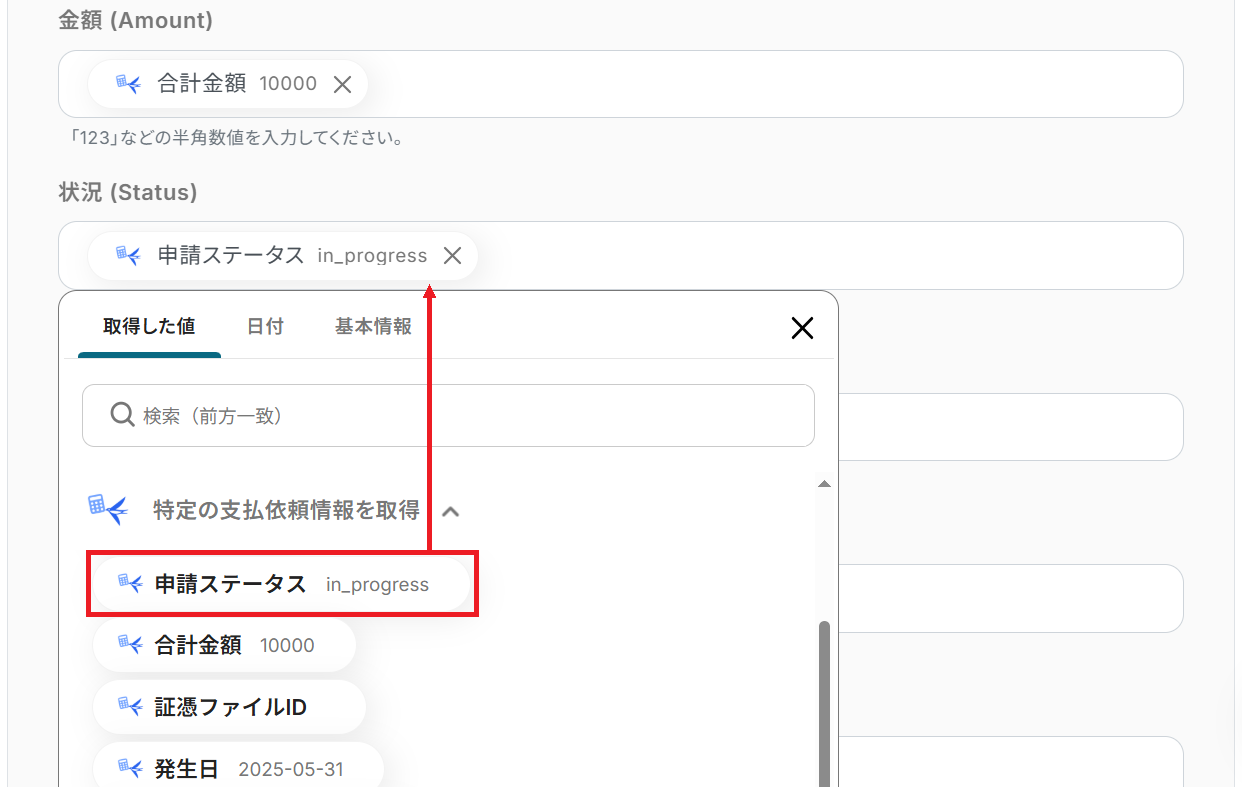1242x787 pixels.
Task: Click the icon on the Amount field chip
Action: [129, 84]
